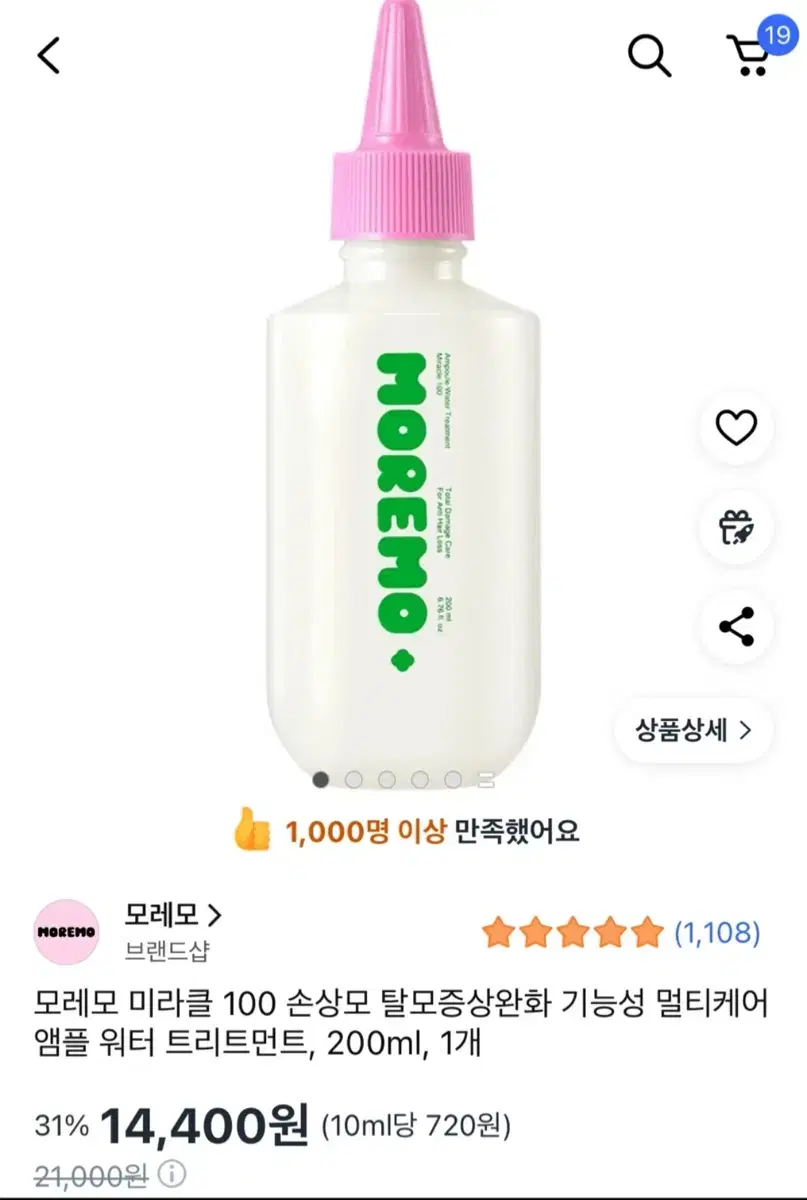View the 1,108 reviews count

coord(717,933)
